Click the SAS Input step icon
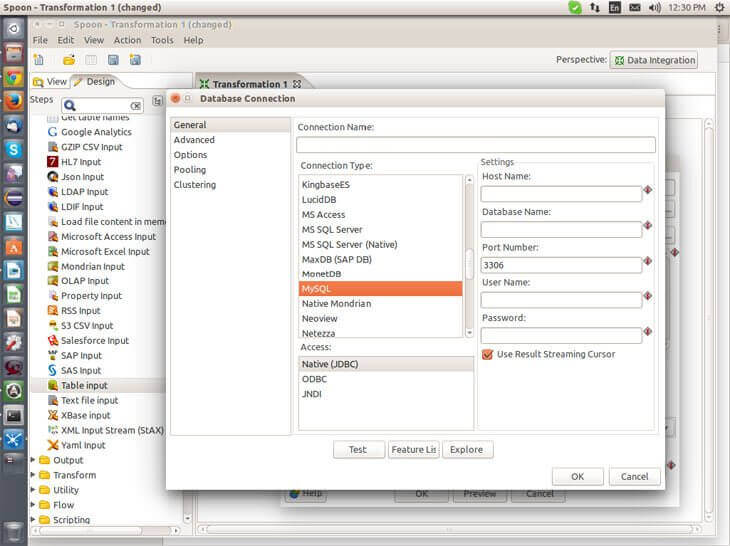This screenshot has width=730, height=546. point(53,370)
